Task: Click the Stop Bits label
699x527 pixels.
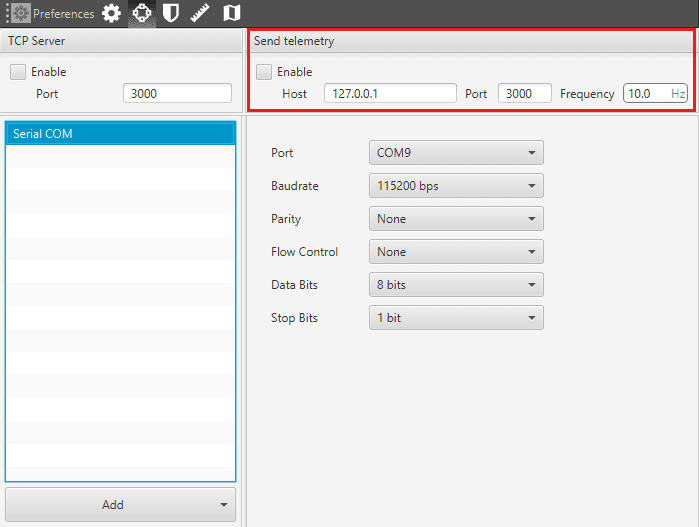Action: pos(294,318)
